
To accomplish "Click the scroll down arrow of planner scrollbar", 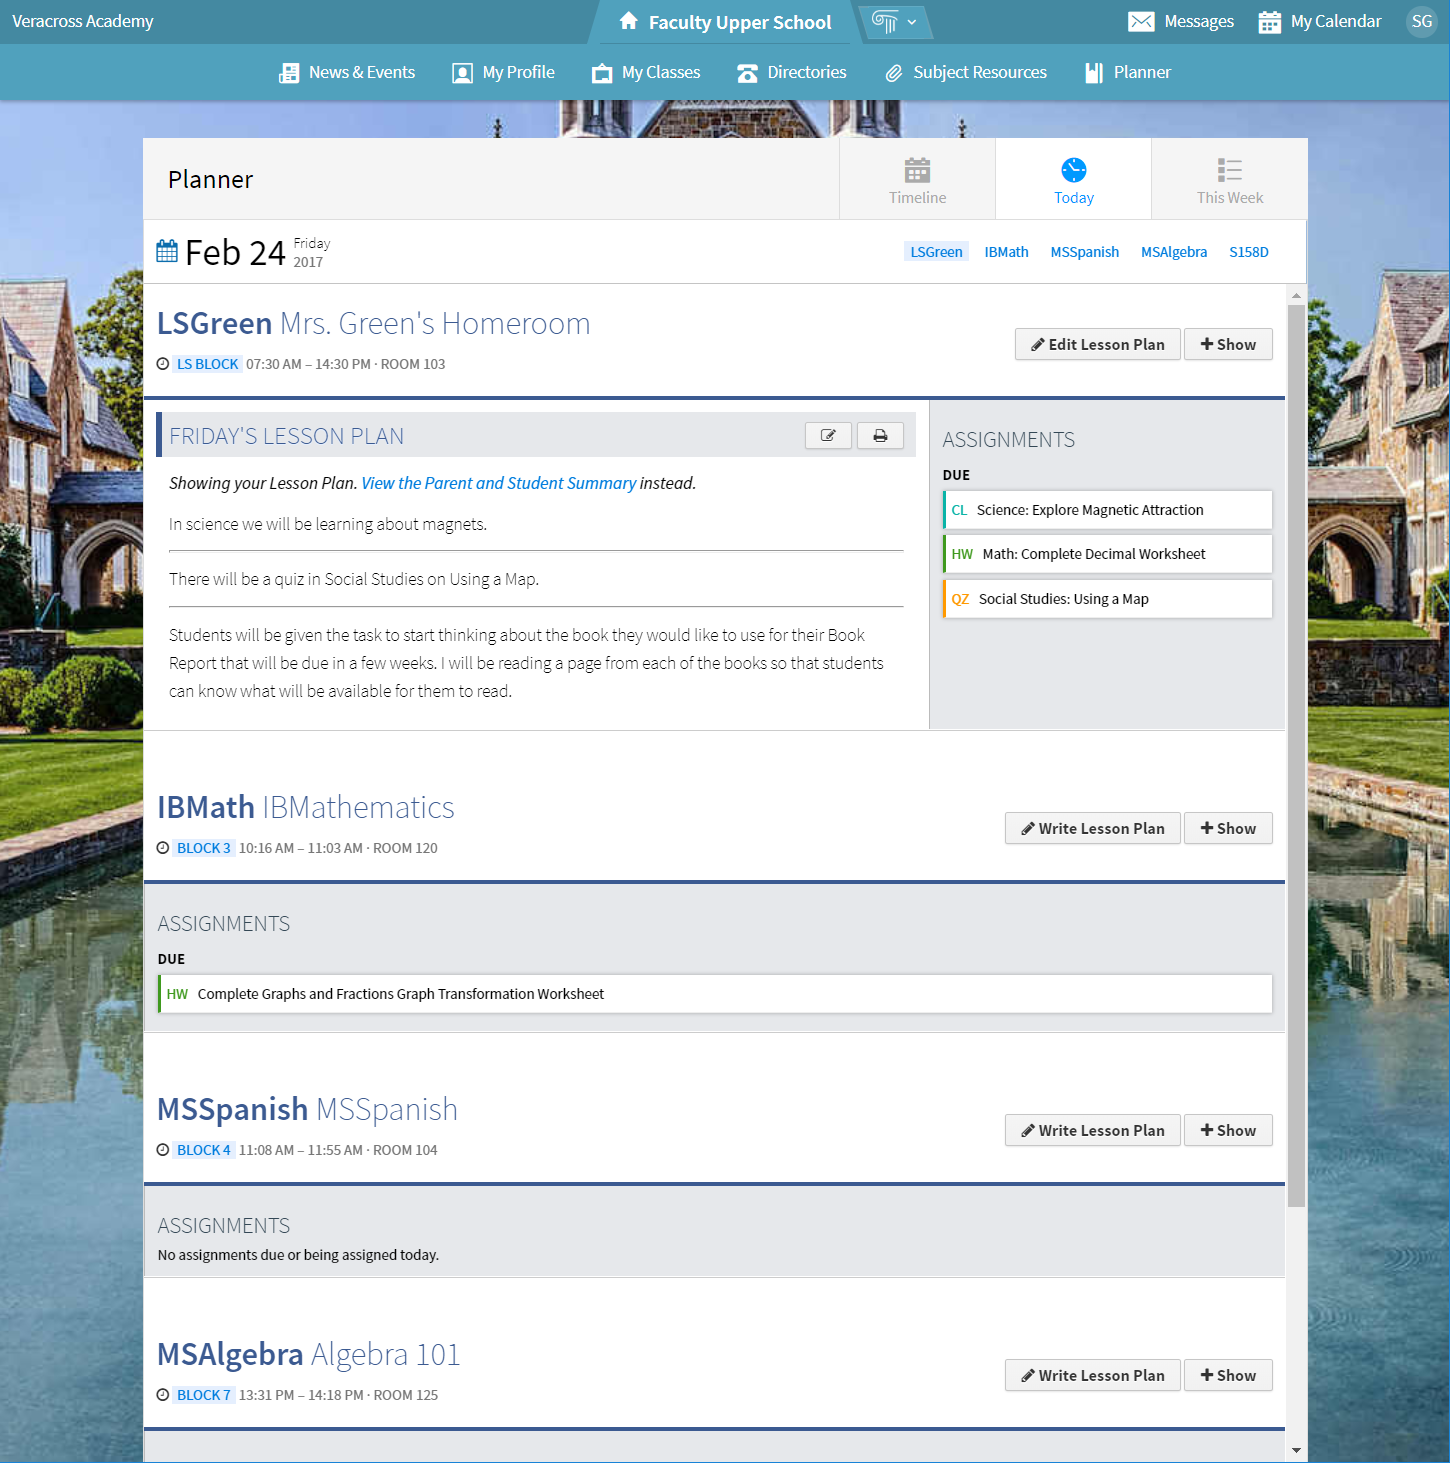I will 1296,1450.
